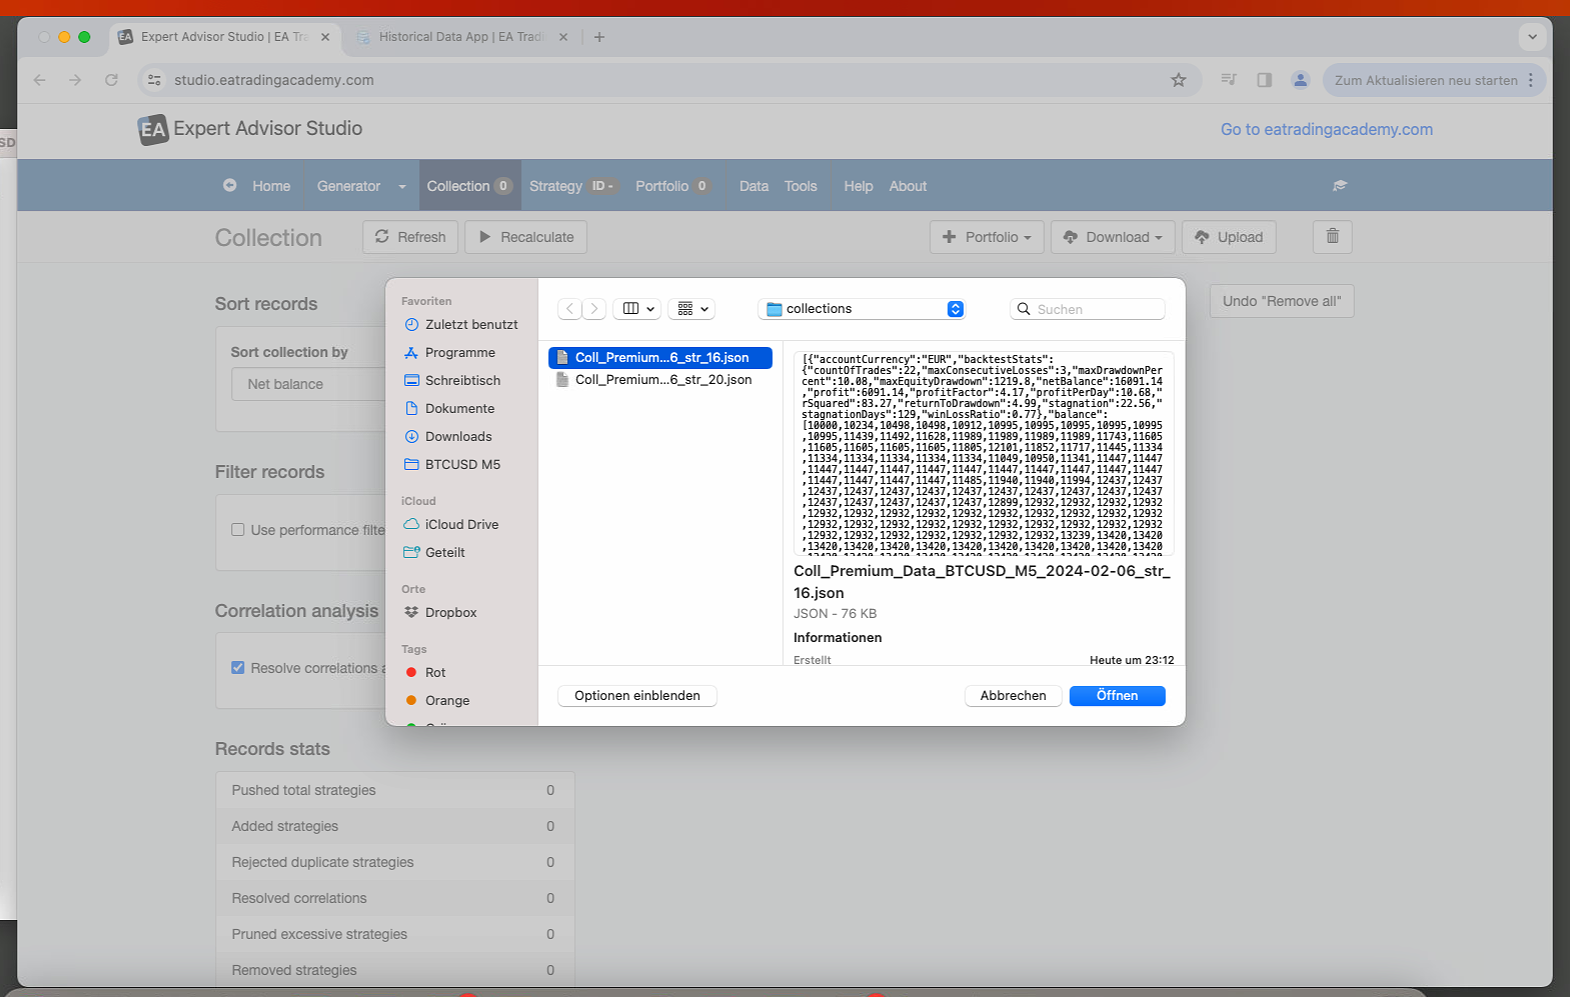The image size is (1570, 997).
Task: Click the trash delete collection icon
Action: 1332,236
